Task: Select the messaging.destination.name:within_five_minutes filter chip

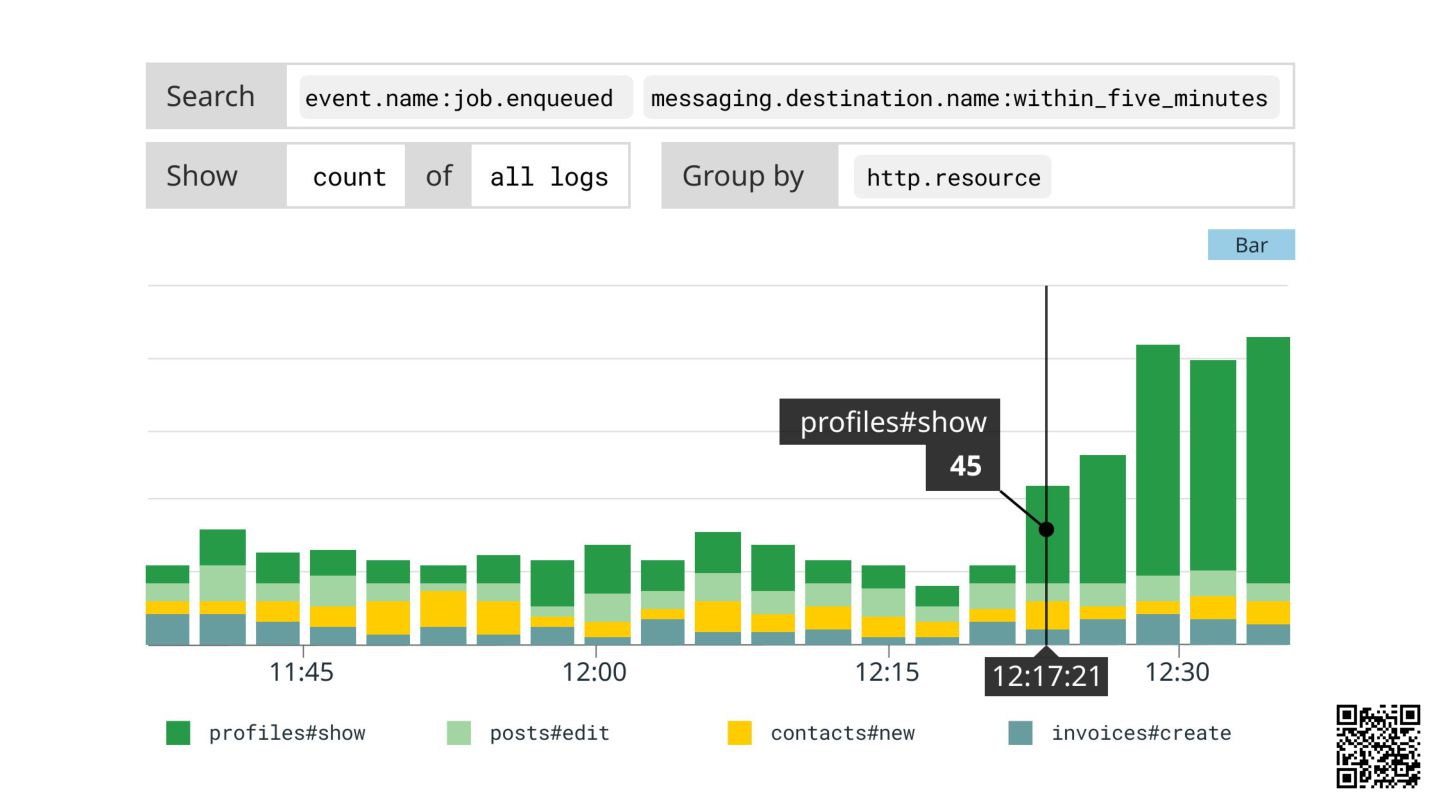Action: (960, 98)
